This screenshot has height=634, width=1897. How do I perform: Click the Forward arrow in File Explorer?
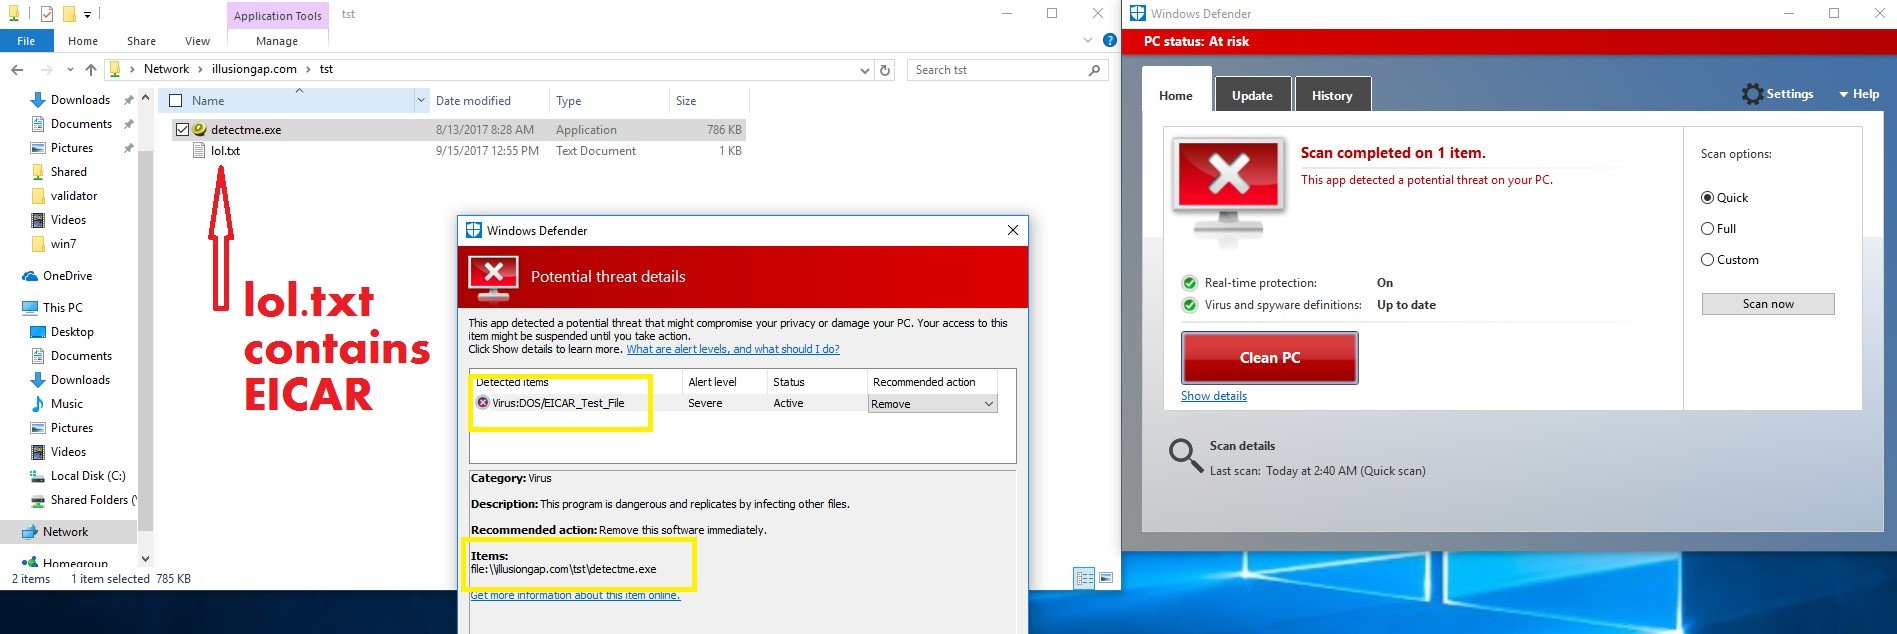(x=46, y=70)
